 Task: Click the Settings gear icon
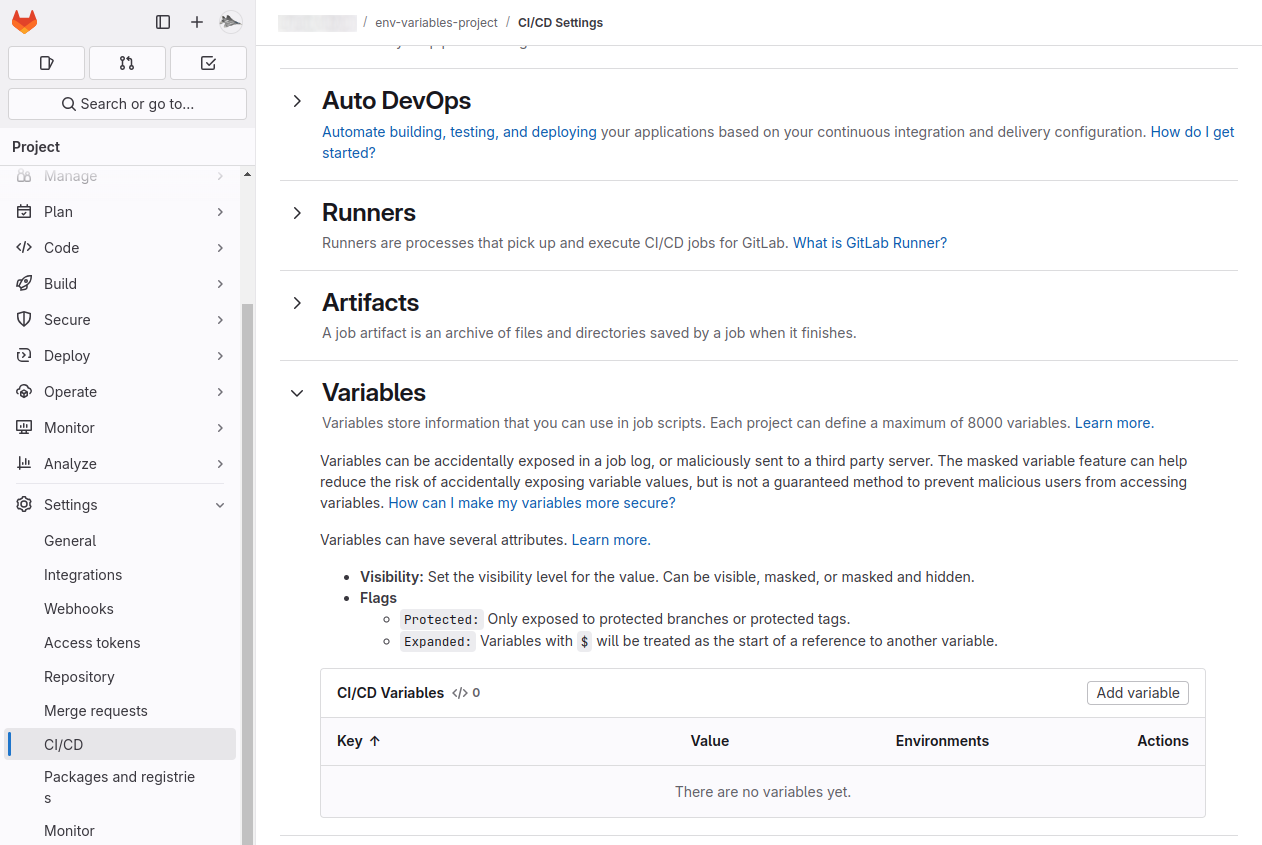24,505
